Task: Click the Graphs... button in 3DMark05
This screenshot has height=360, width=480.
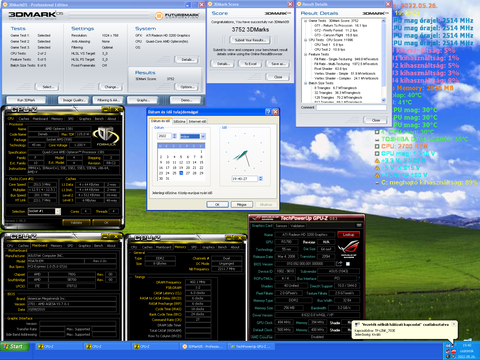Action: tap(143, 100)
